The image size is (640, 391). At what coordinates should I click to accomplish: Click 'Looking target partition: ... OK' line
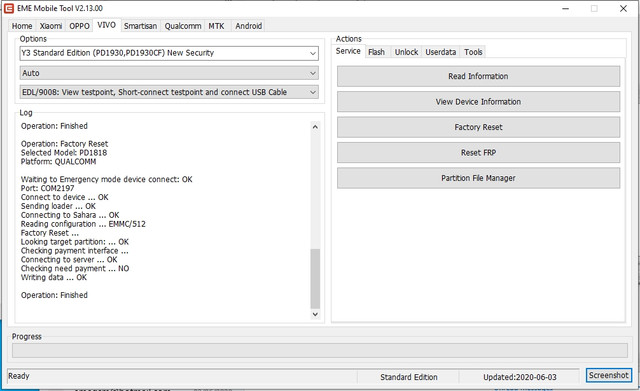point(75,242)
